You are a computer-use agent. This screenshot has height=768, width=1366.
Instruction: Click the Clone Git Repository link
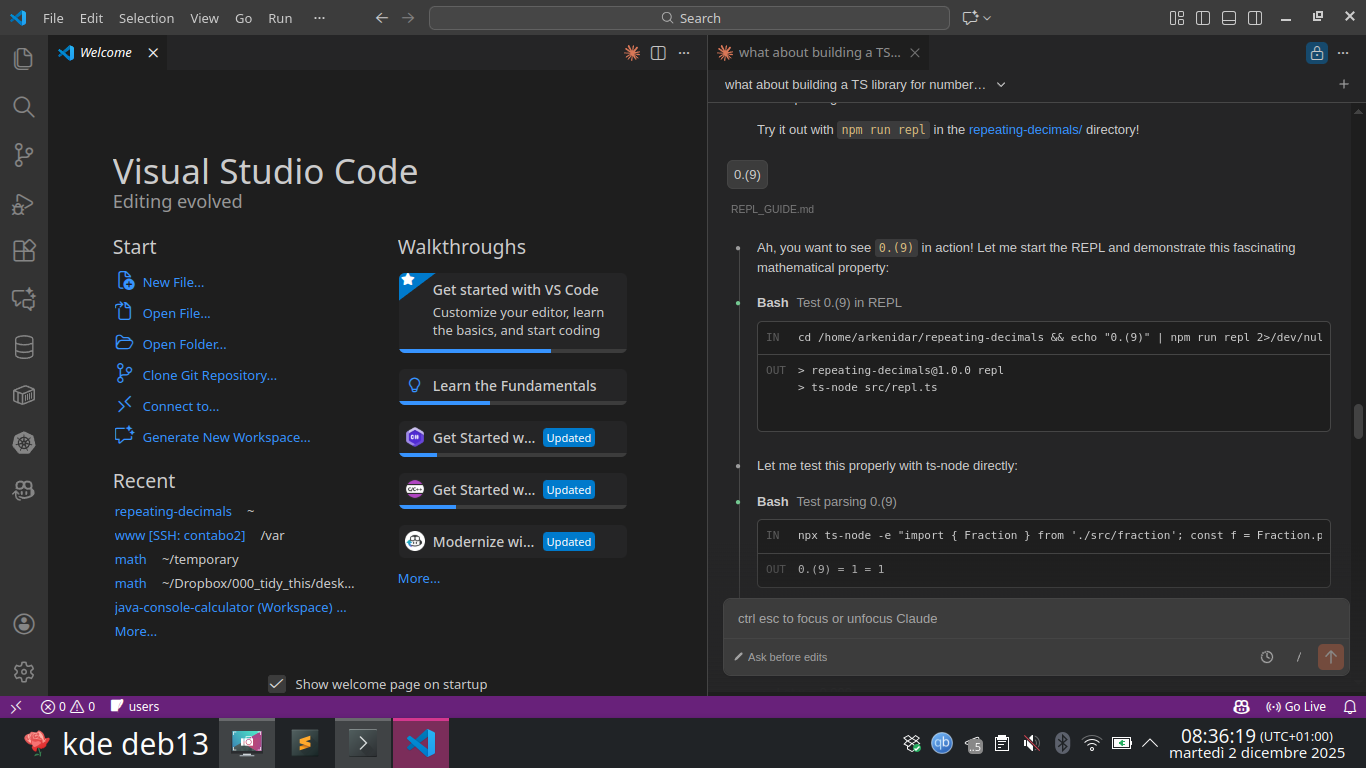point(209,375)
